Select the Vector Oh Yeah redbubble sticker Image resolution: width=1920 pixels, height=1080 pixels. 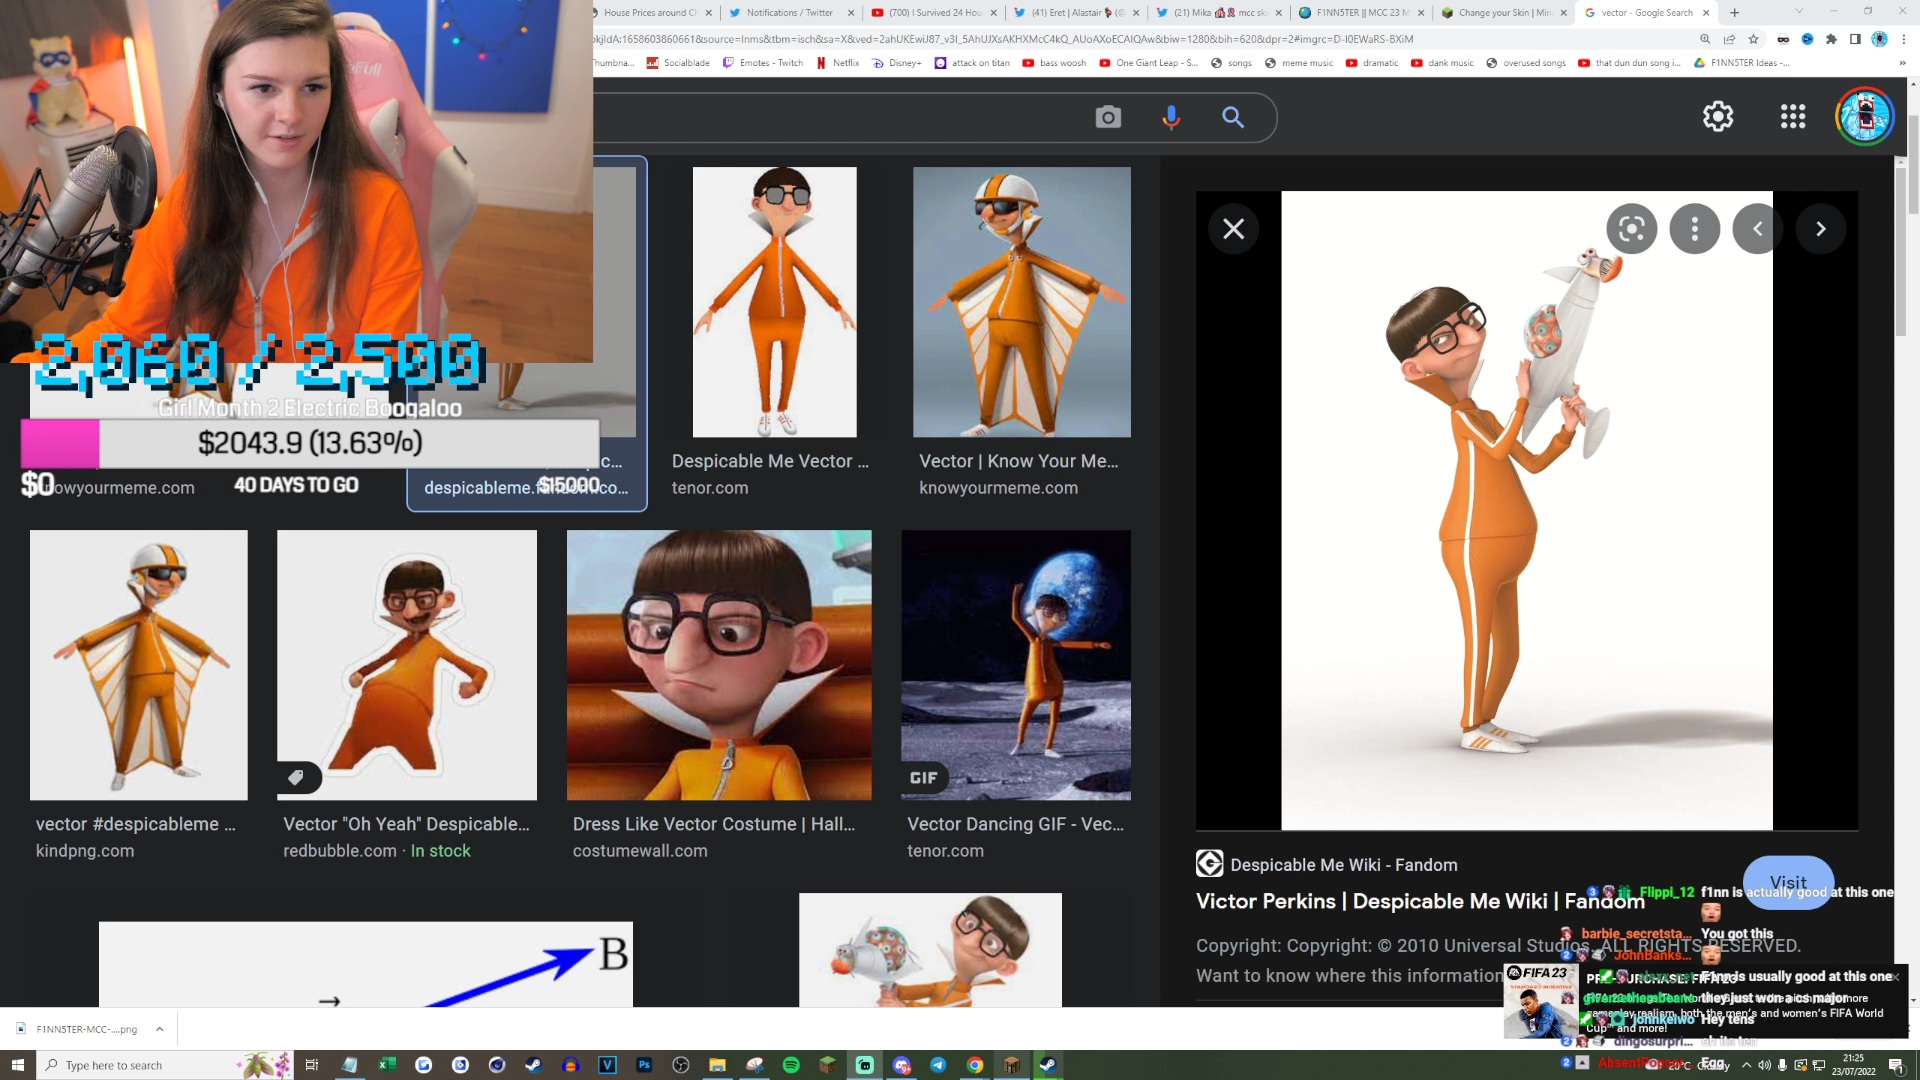407,665
